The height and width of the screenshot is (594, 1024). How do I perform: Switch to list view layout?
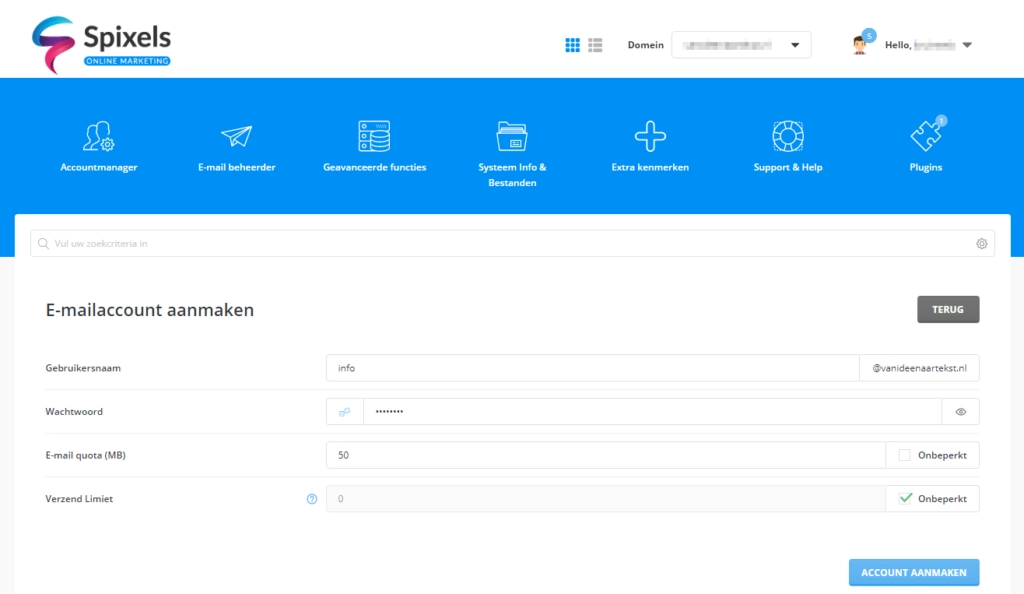[x=595, y=45]
